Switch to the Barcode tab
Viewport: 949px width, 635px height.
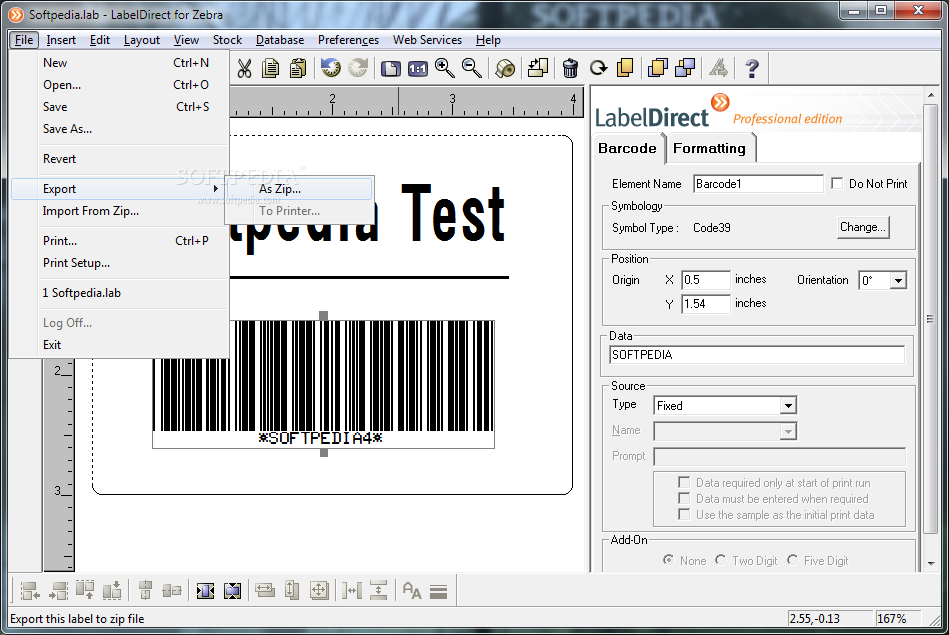pos(627,148)
